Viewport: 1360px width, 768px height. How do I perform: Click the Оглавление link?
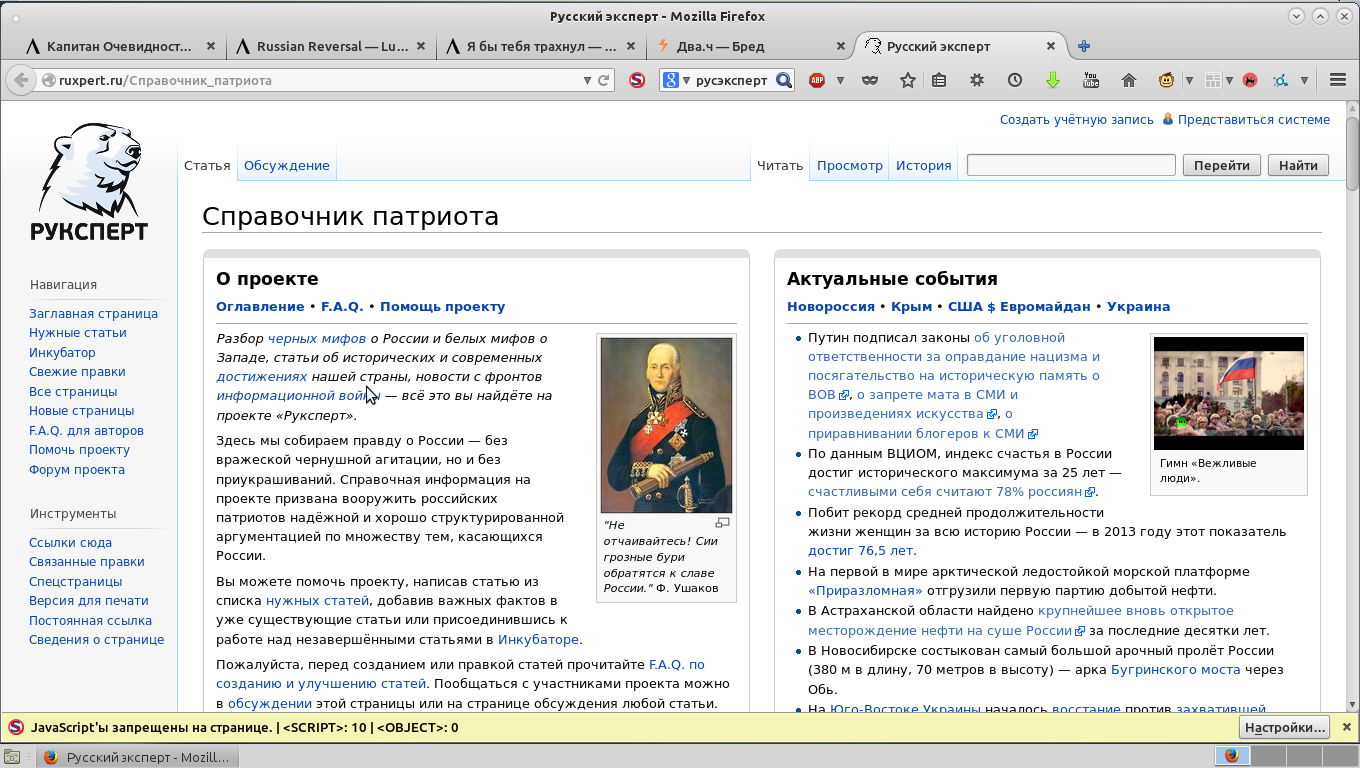coord(260,306)
